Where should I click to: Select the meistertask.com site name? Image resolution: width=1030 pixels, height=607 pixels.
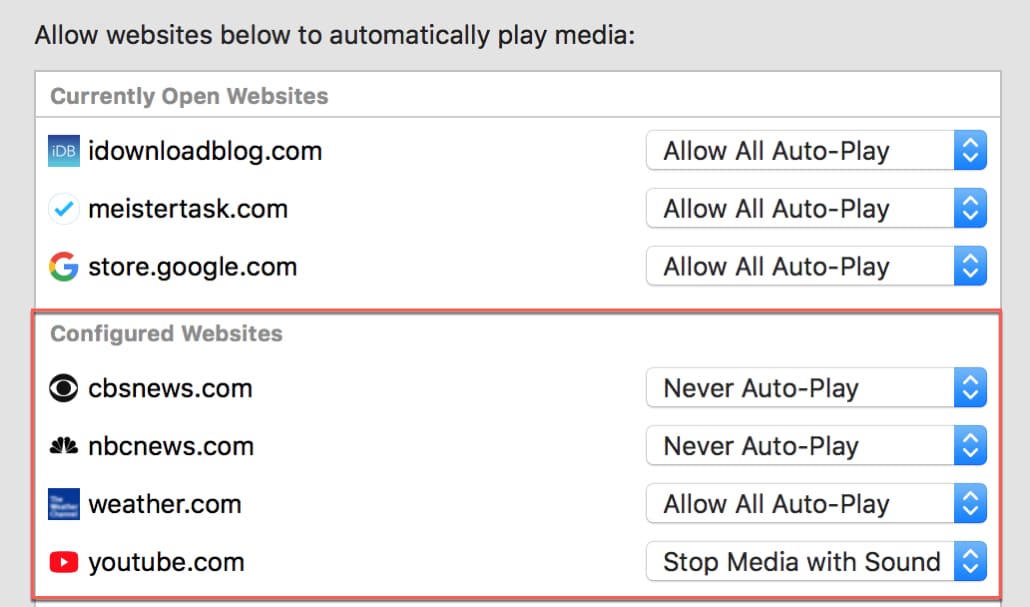coord(188,210)
